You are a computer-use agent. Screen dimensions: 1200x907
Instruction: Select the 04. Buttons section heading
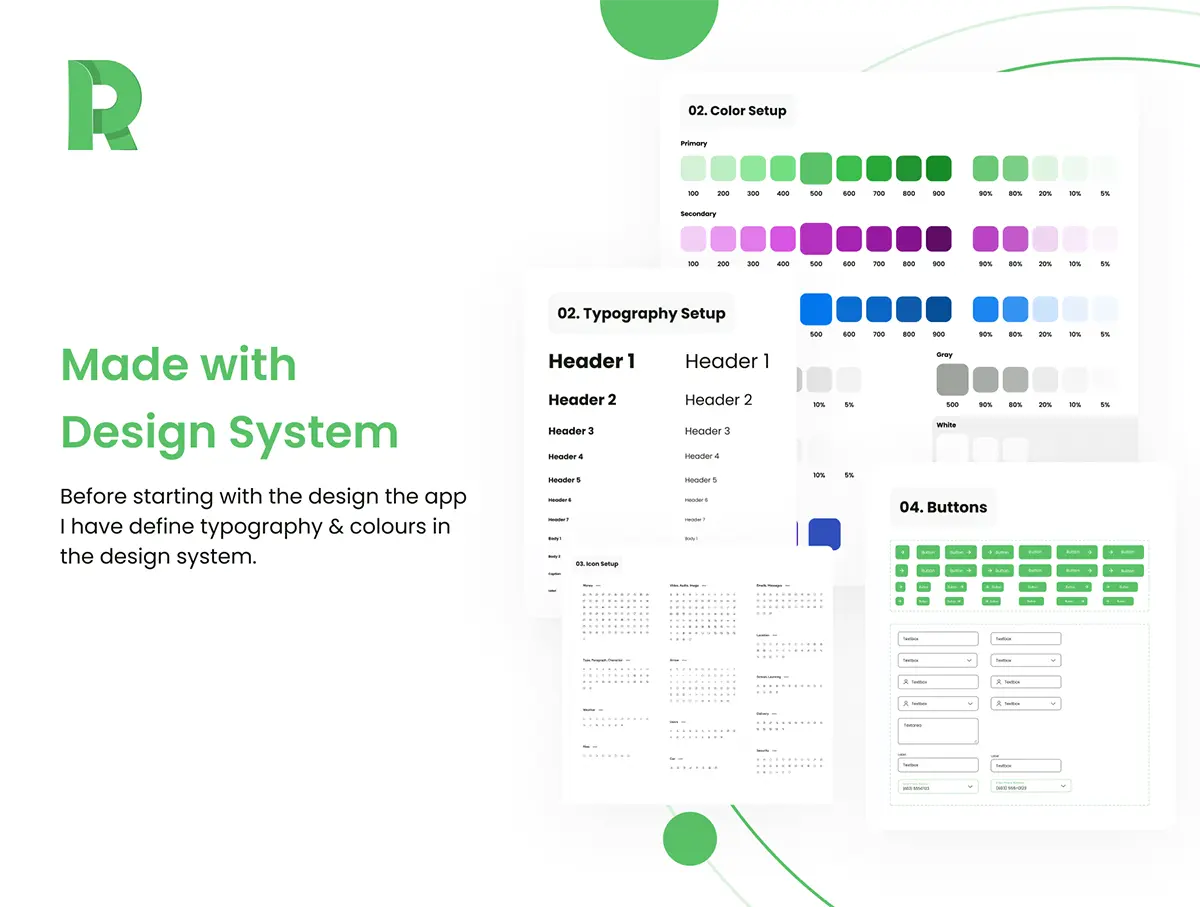(942, 507)
